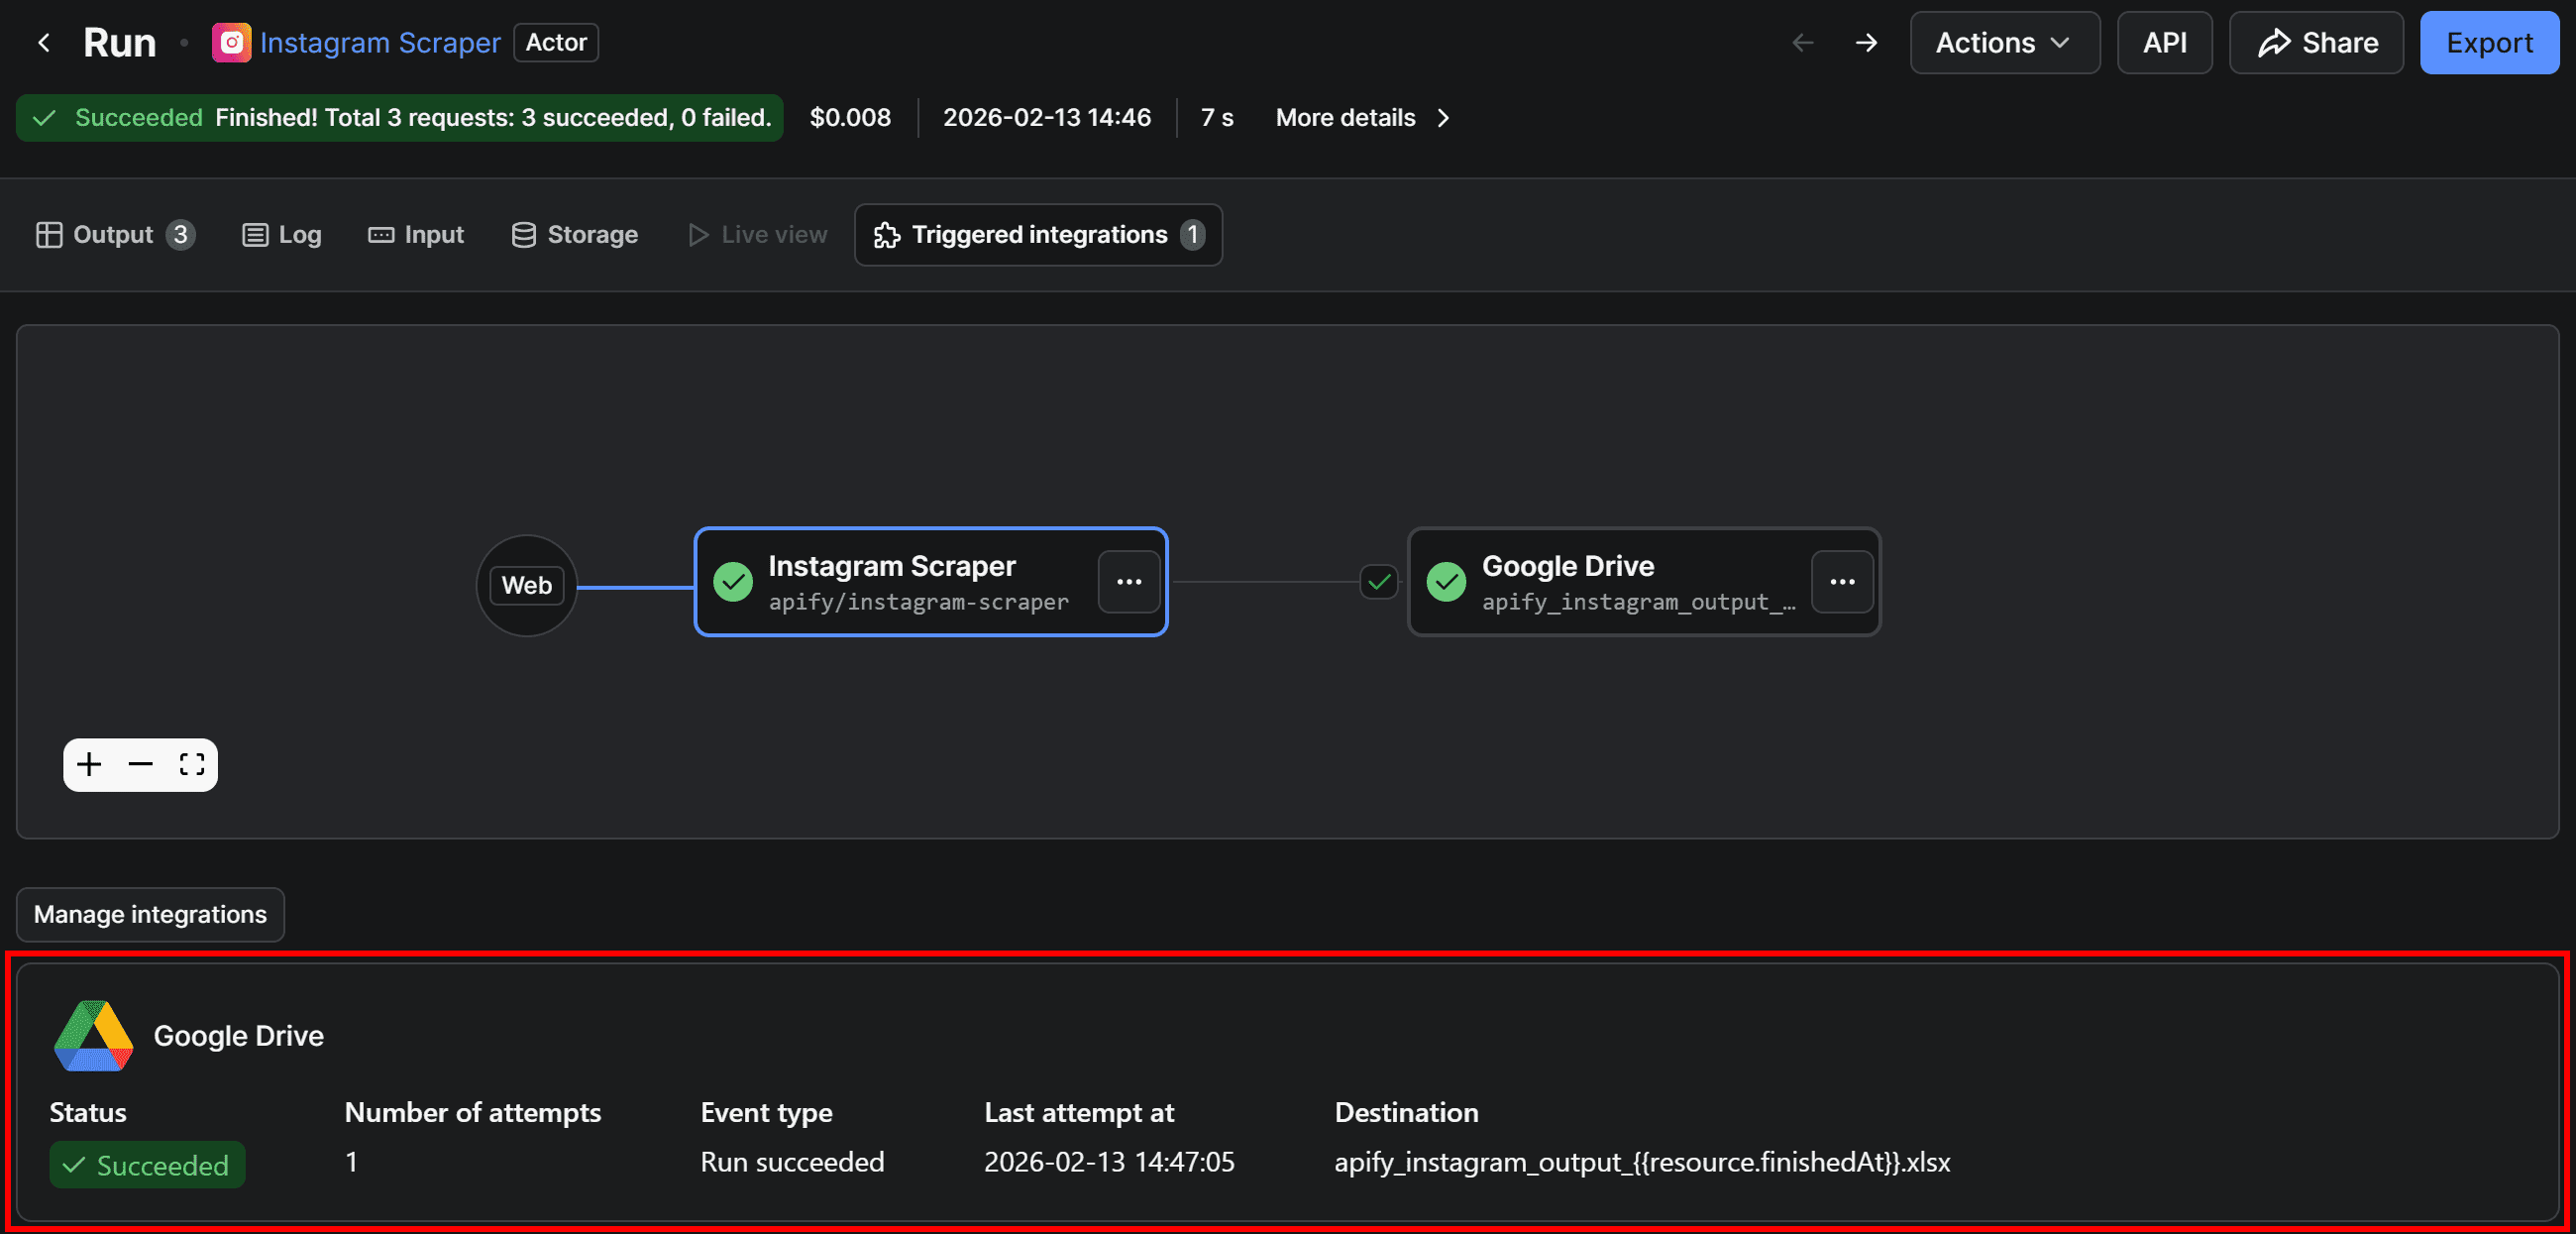Open the Actions dropdown
This screenshot has height=1234, width=2576.
[2004, 42]
